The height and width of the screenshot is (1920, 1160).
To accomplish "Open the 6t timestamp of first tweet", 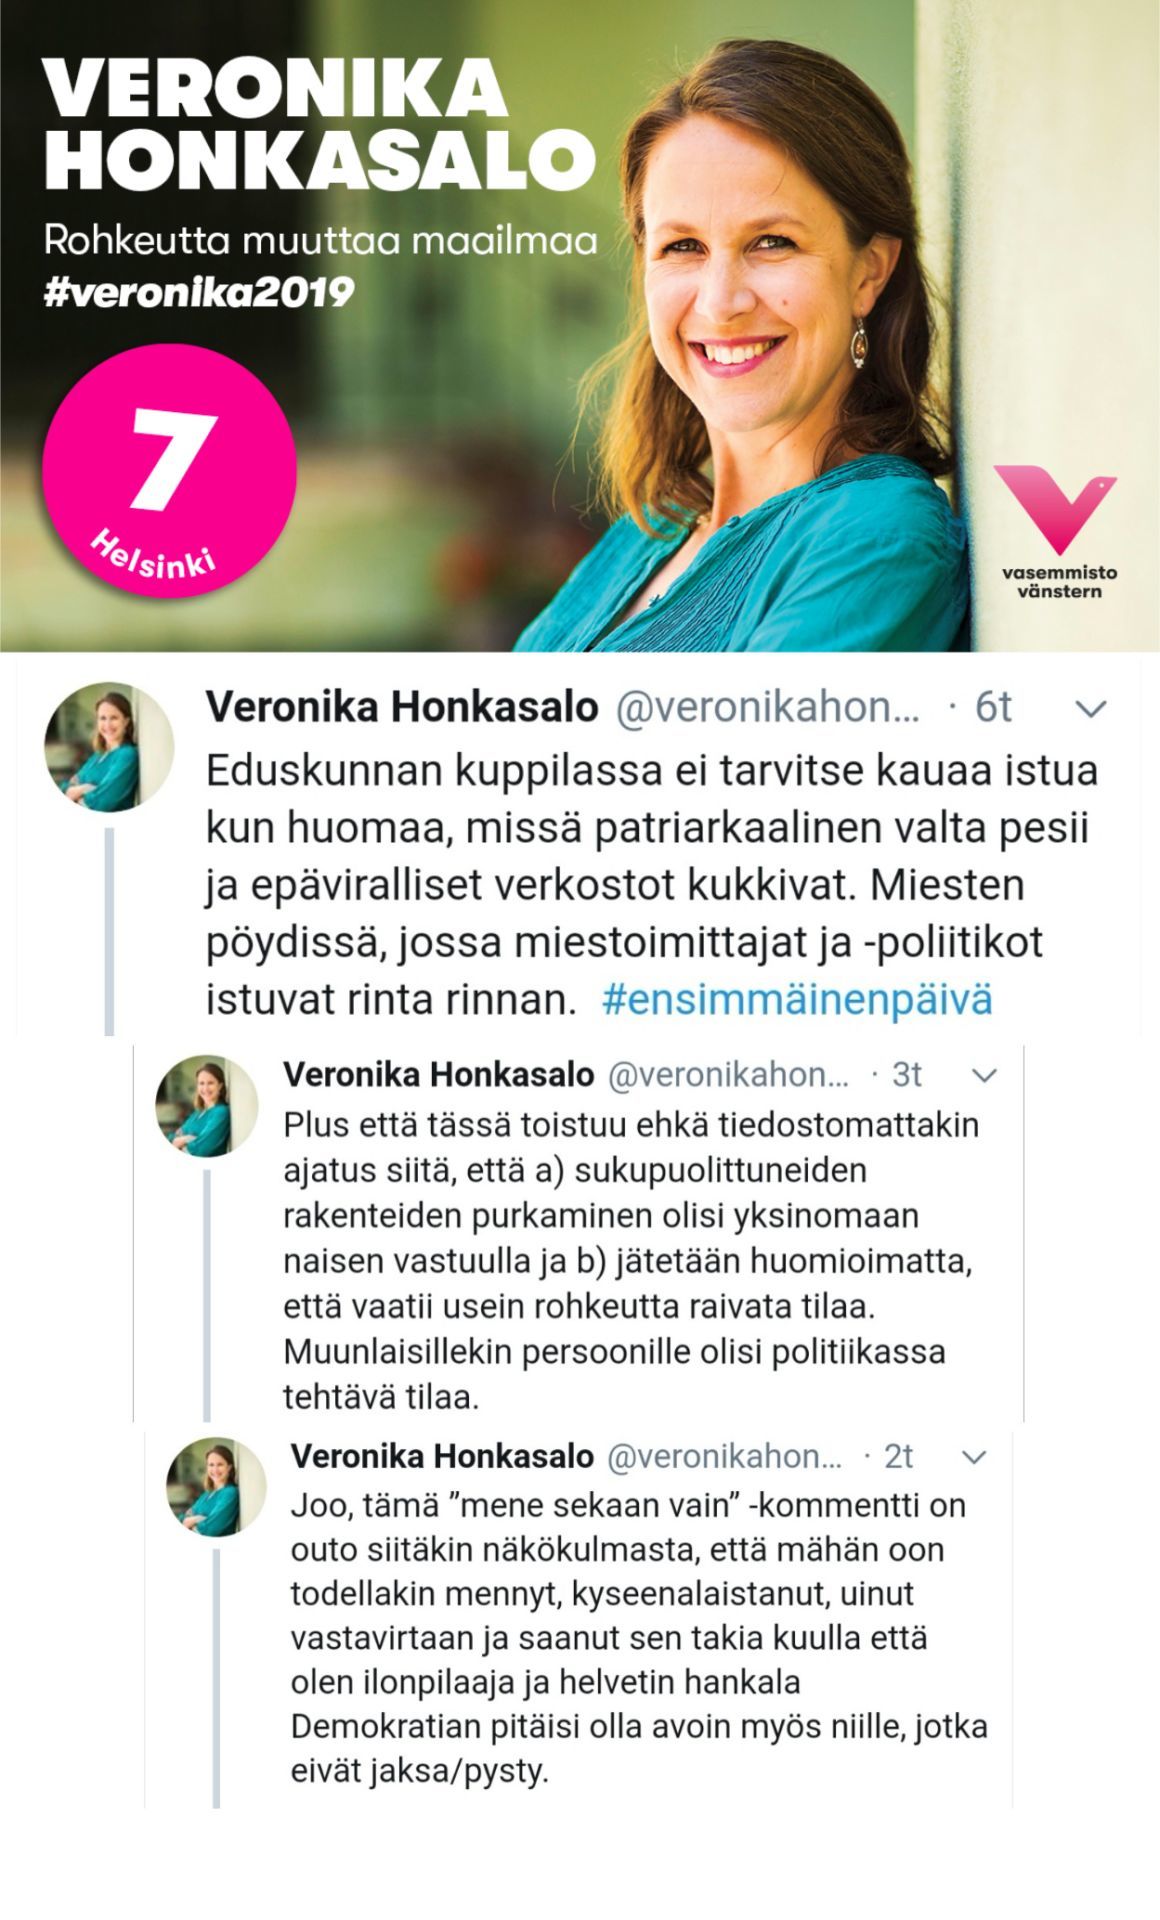I will point(993,707).
